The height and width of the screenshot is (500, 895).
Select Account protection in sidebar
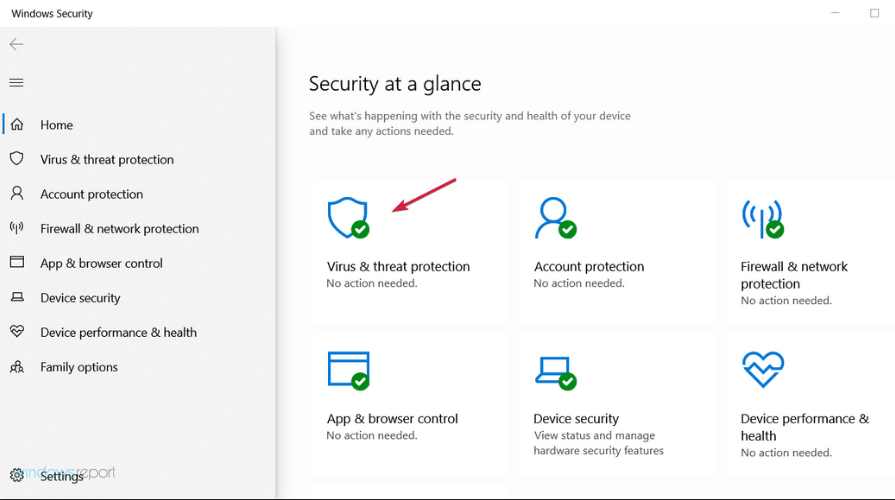91,194
